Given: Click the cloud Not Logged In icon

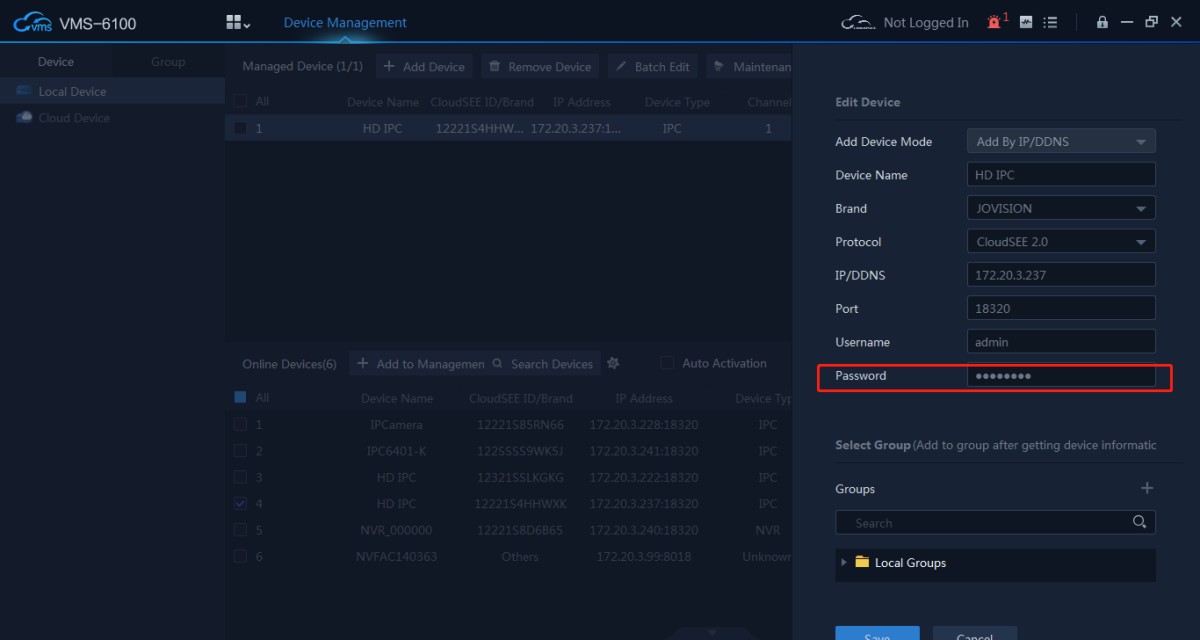Looking at the screenshot, I should click(x=858, y=22).
